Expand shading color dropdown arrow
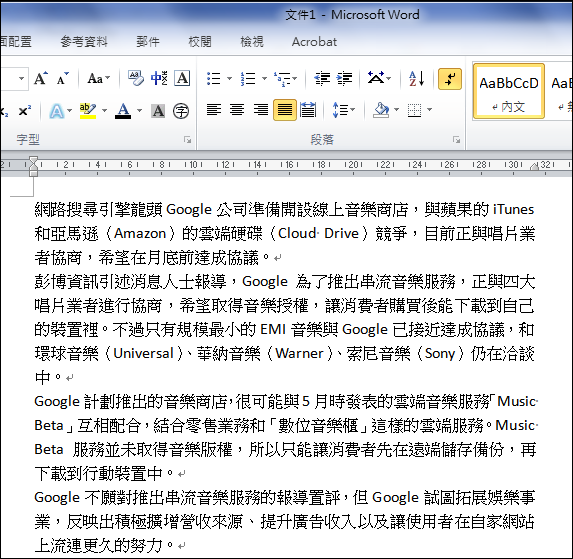Image resolution: width=573 pixels, height=559 pixels. pos(396,110)
